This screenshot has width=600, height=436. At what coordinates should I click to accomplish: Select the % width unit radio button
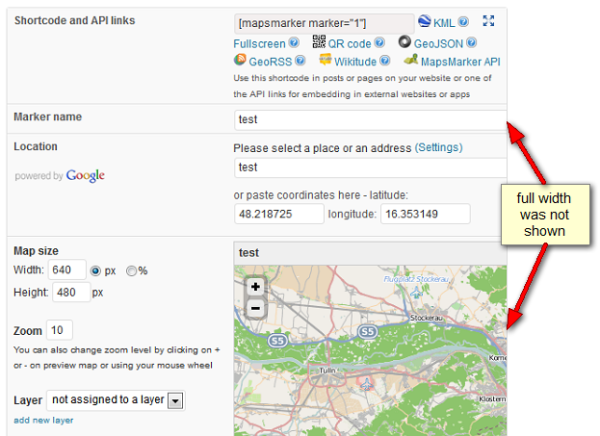click(x=131, y=271)
